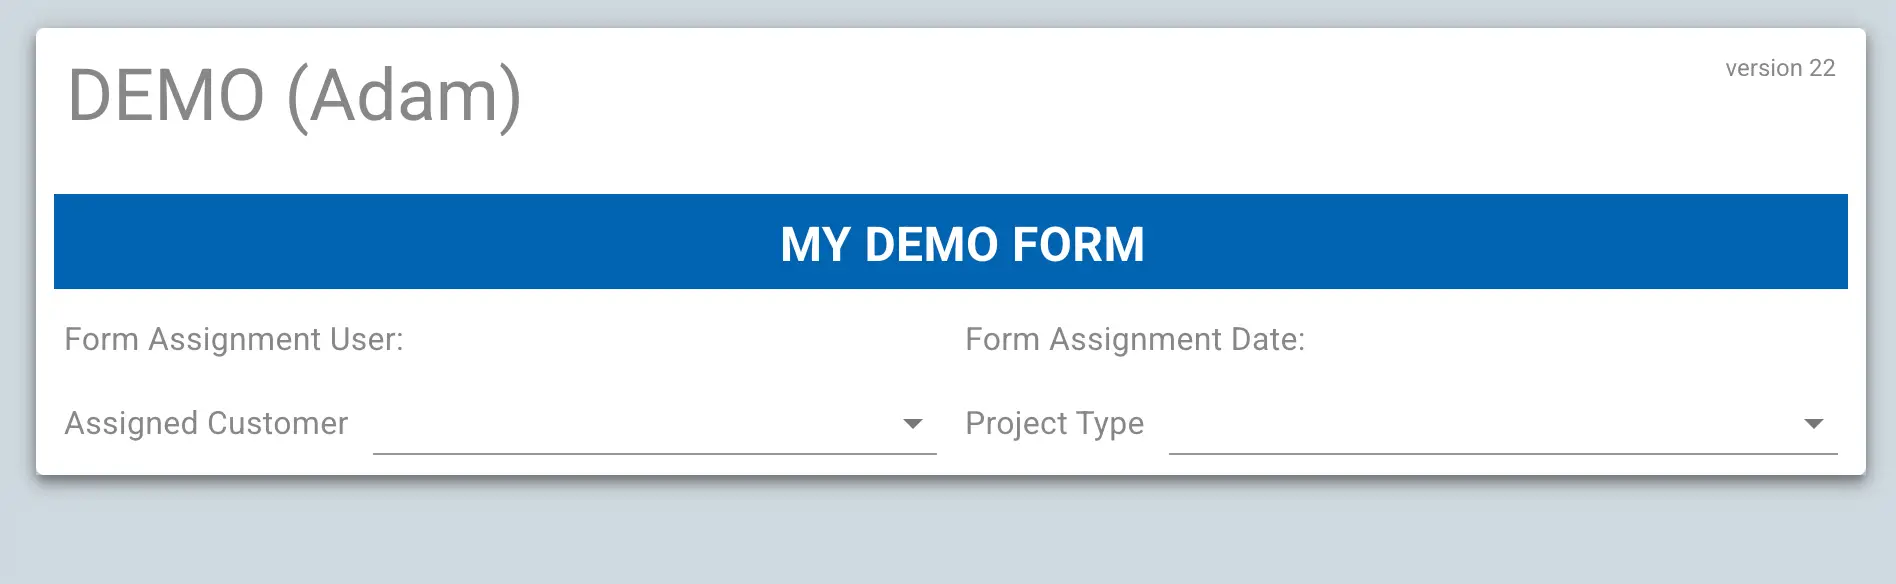Select the Form Assignment User label
The image size is (1896, 584).
click(x=234, y=339)
